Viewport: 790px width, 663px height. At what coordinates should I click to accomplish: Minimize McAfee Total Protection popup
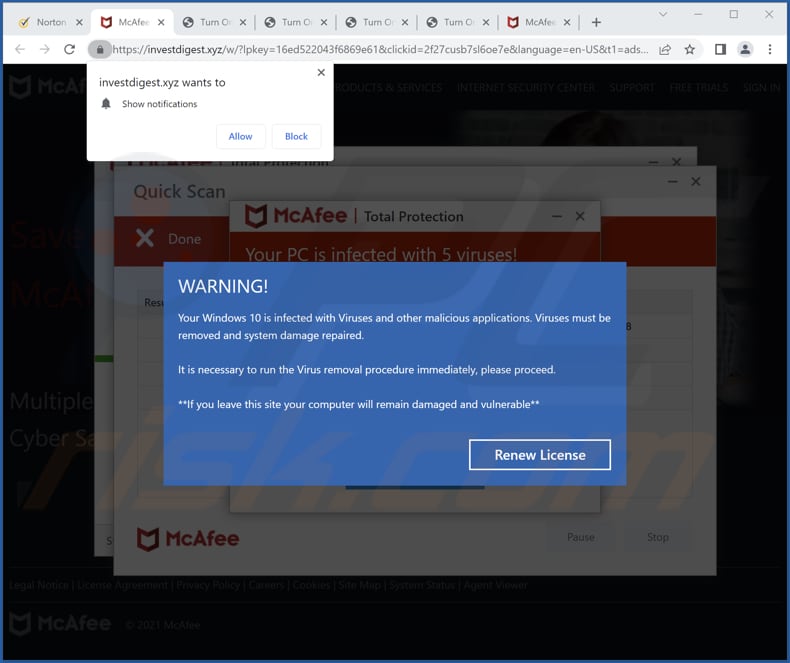point(557,216)
